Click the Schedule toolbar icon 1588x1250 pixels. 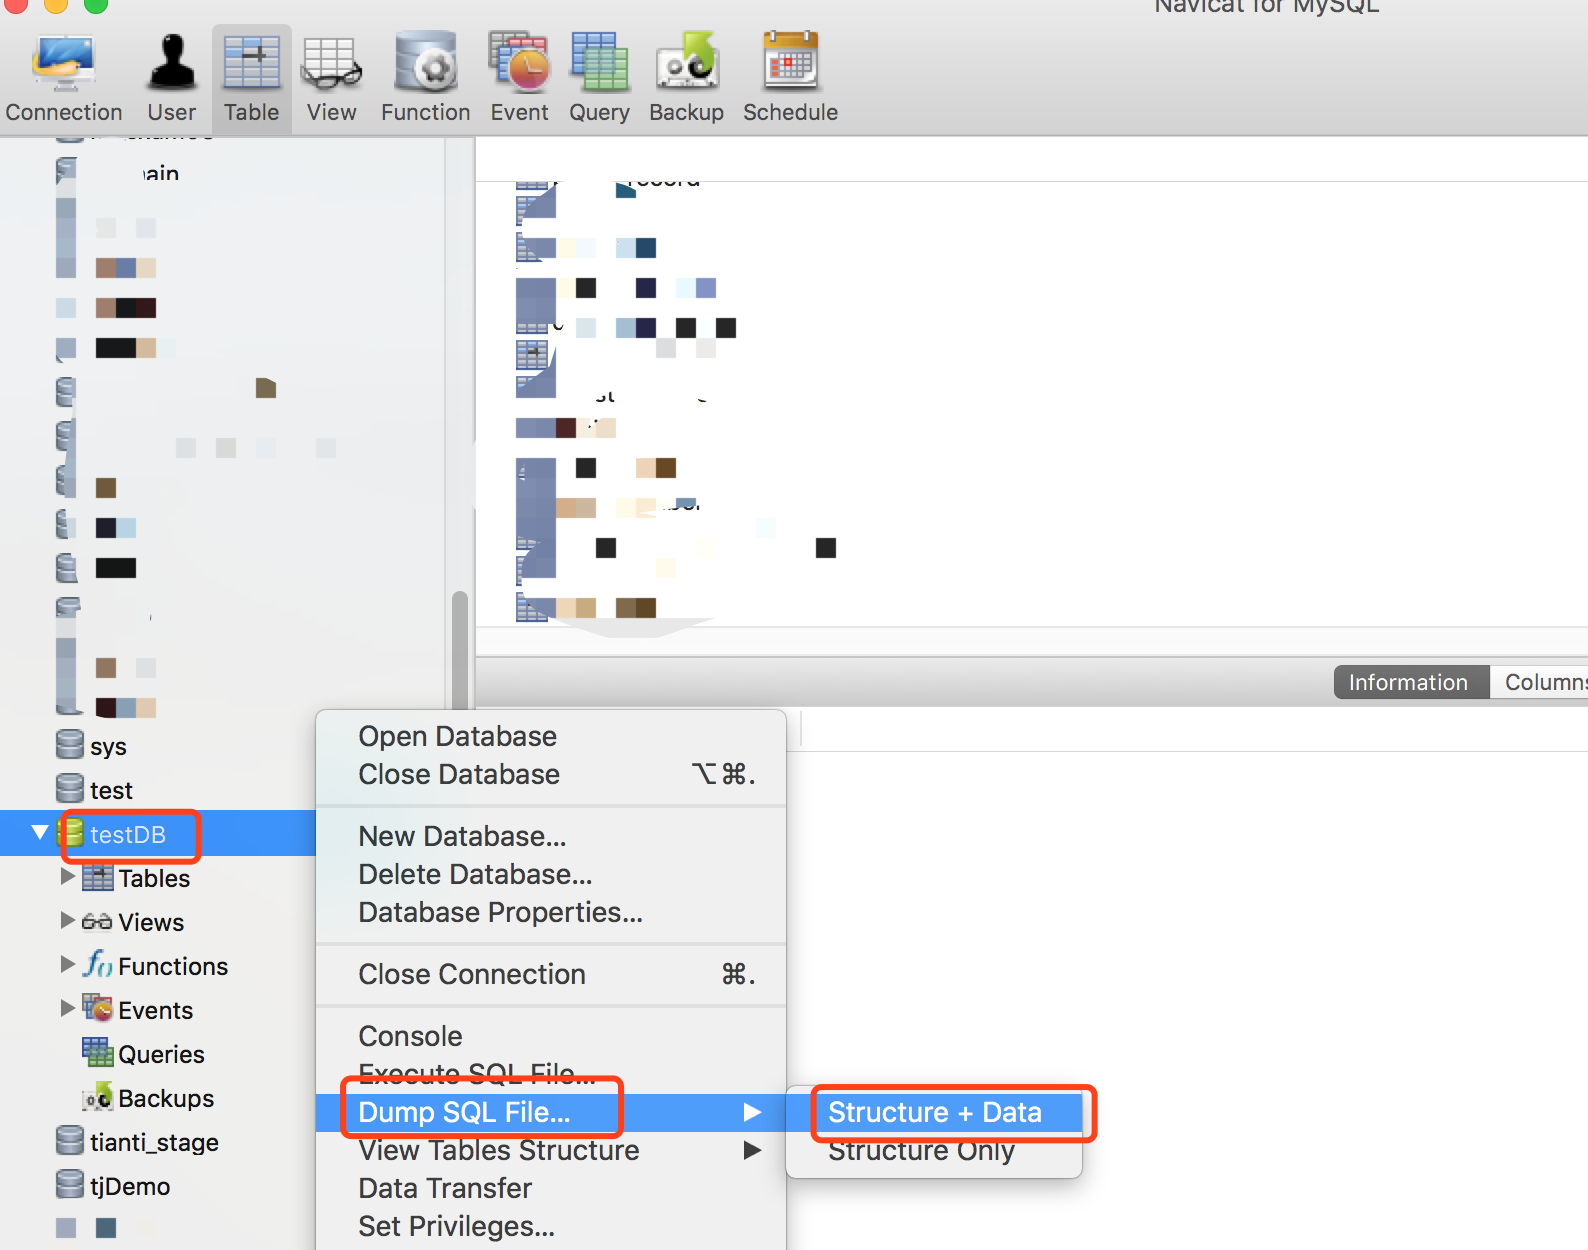[x=790, y=62]
